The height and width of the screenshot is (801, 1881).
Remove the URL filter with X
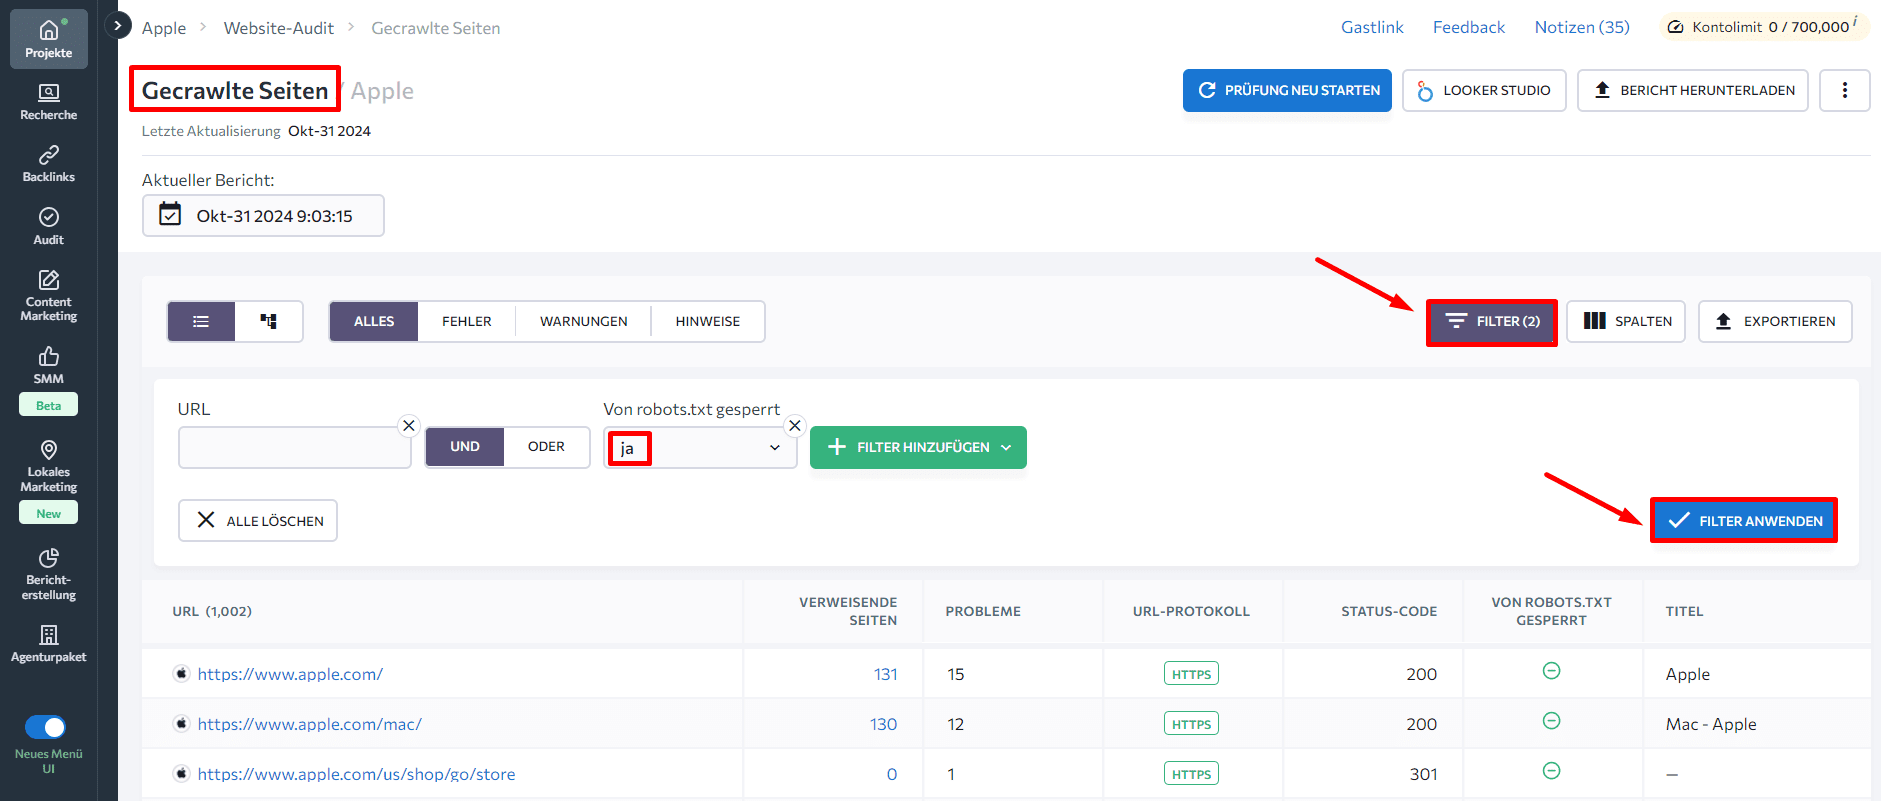coord(408,425)
